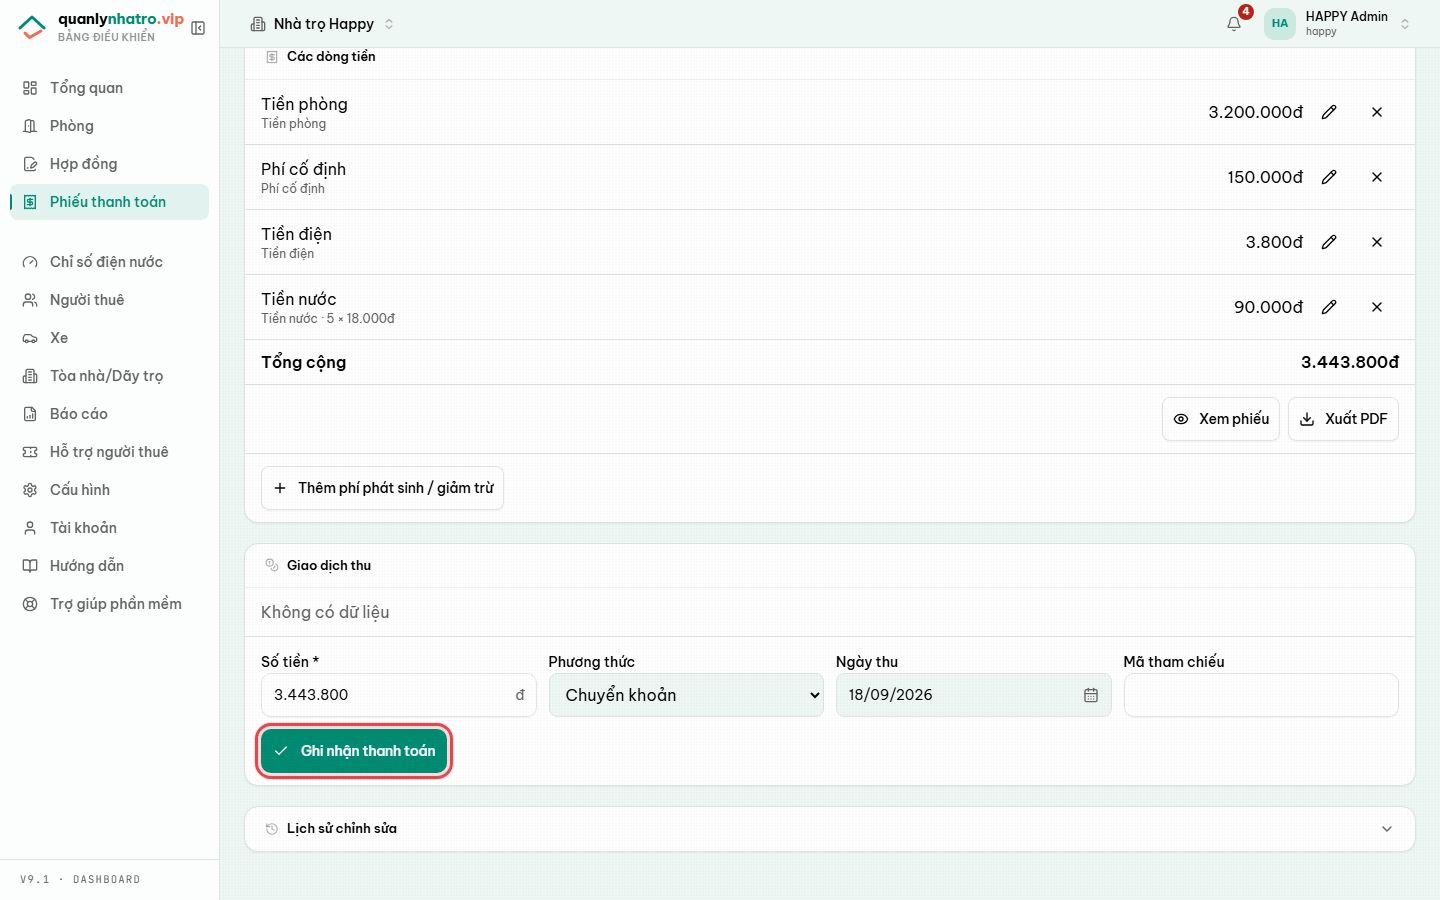Image resolution: width=1440 pixels, height=900 pixels.
Task: Edit the Tiền phòng line item
Action: (1329, 112)
